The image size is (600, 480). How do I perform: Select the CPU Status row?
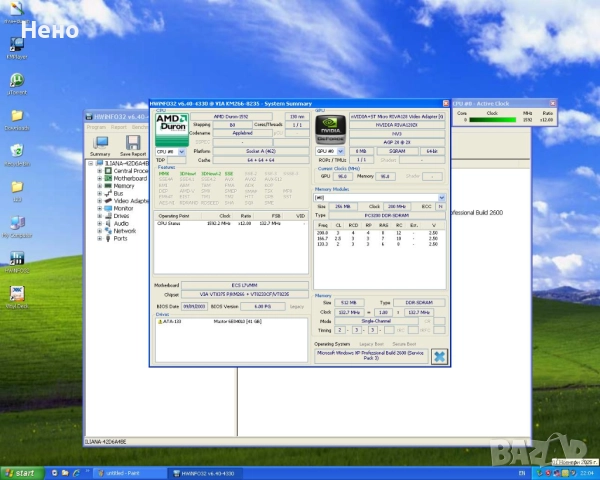[231, 224]
